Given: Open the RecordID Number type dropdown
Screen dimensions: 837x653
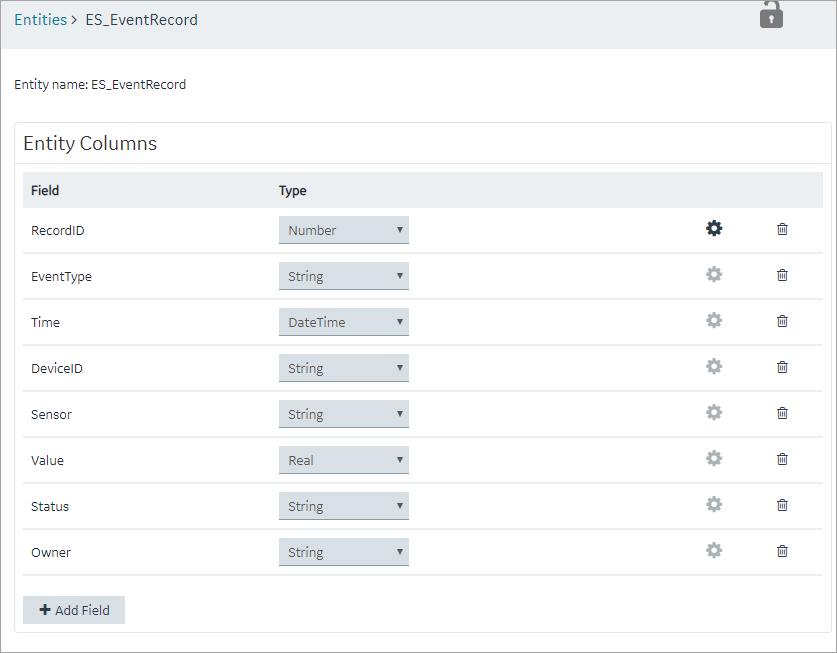Looking at the screenshot, I should [x=344, y=230].
